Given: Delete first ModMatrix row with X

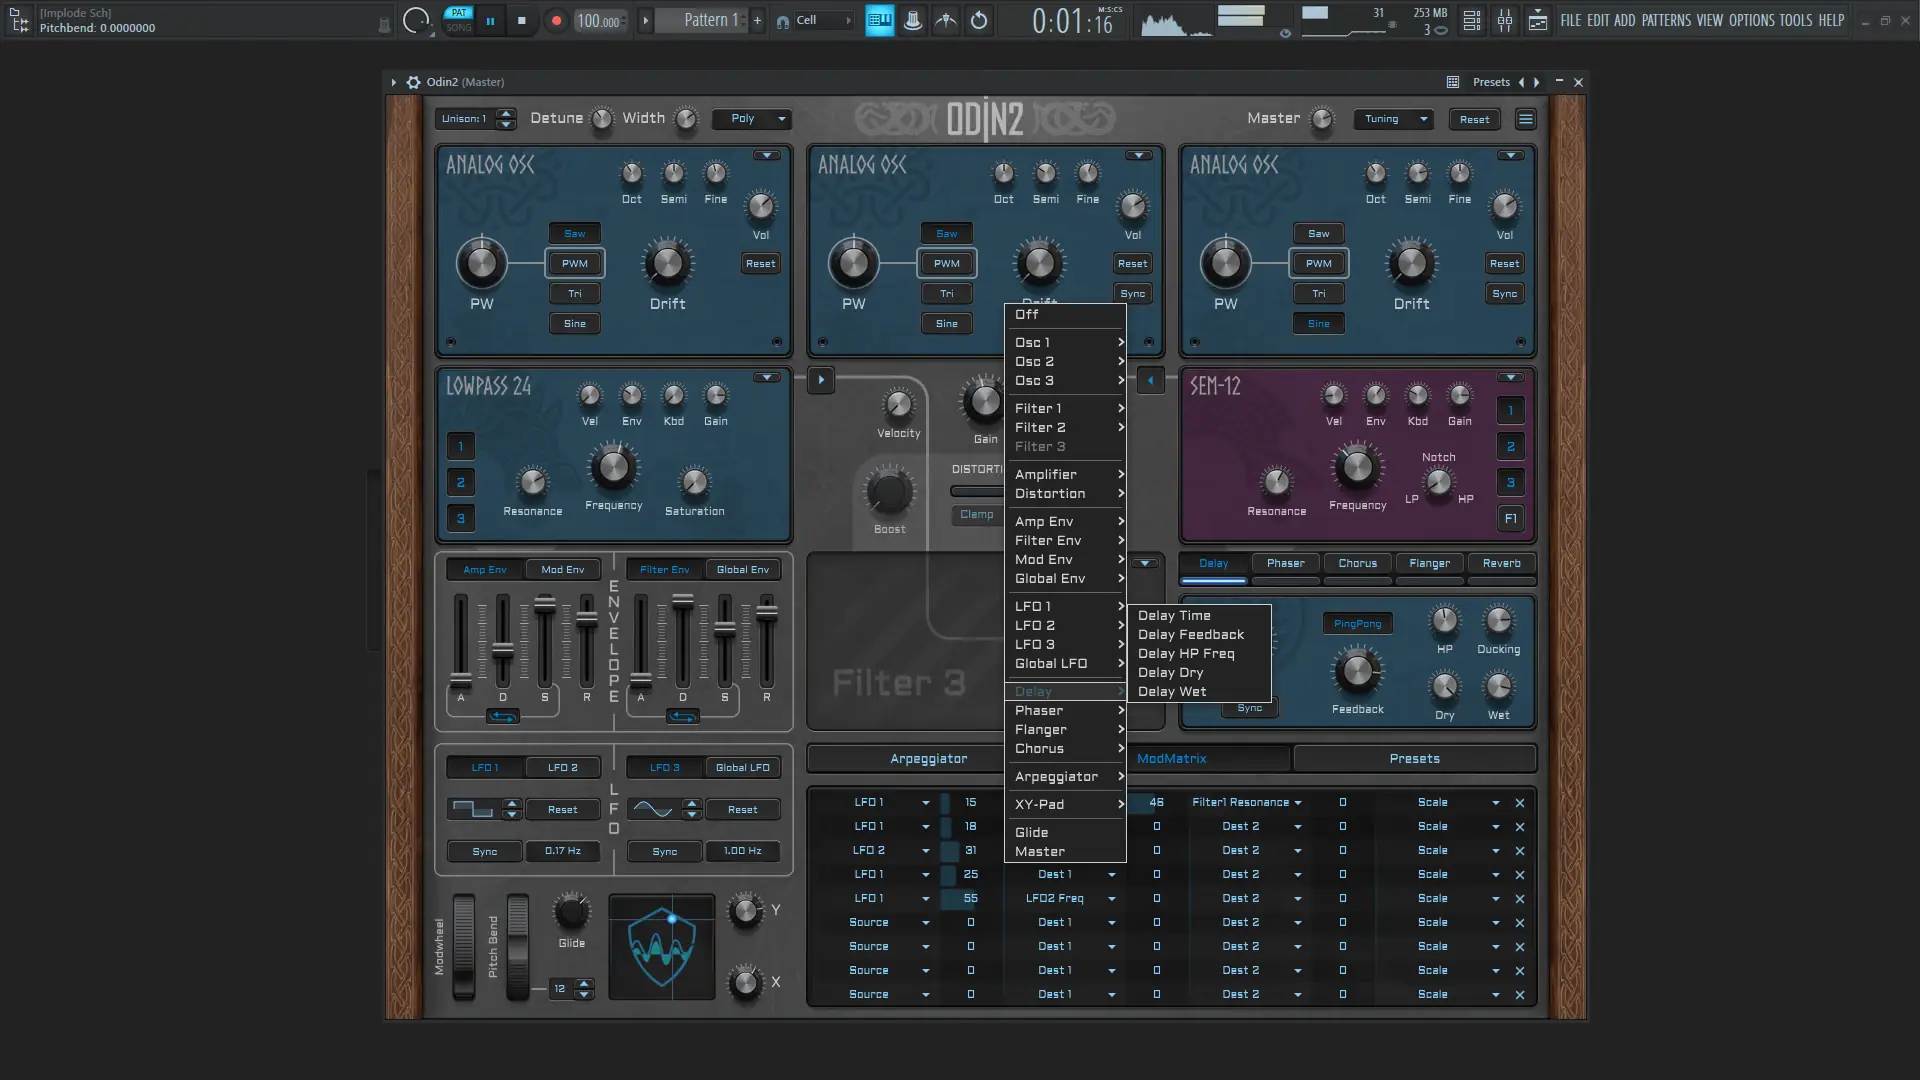Looking at the screenshot, I should 1519,803.
